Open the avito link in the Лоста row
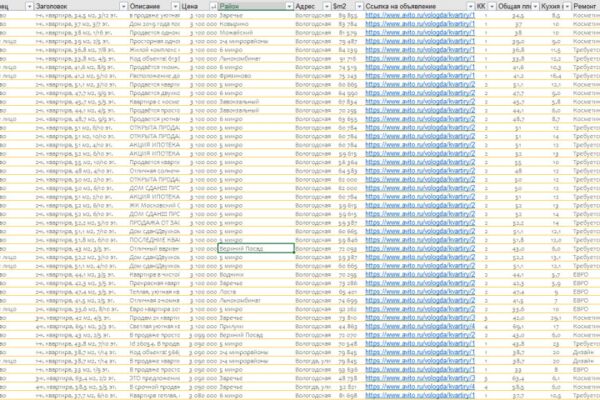The image size is (600, 400). (x=420, y=292)
